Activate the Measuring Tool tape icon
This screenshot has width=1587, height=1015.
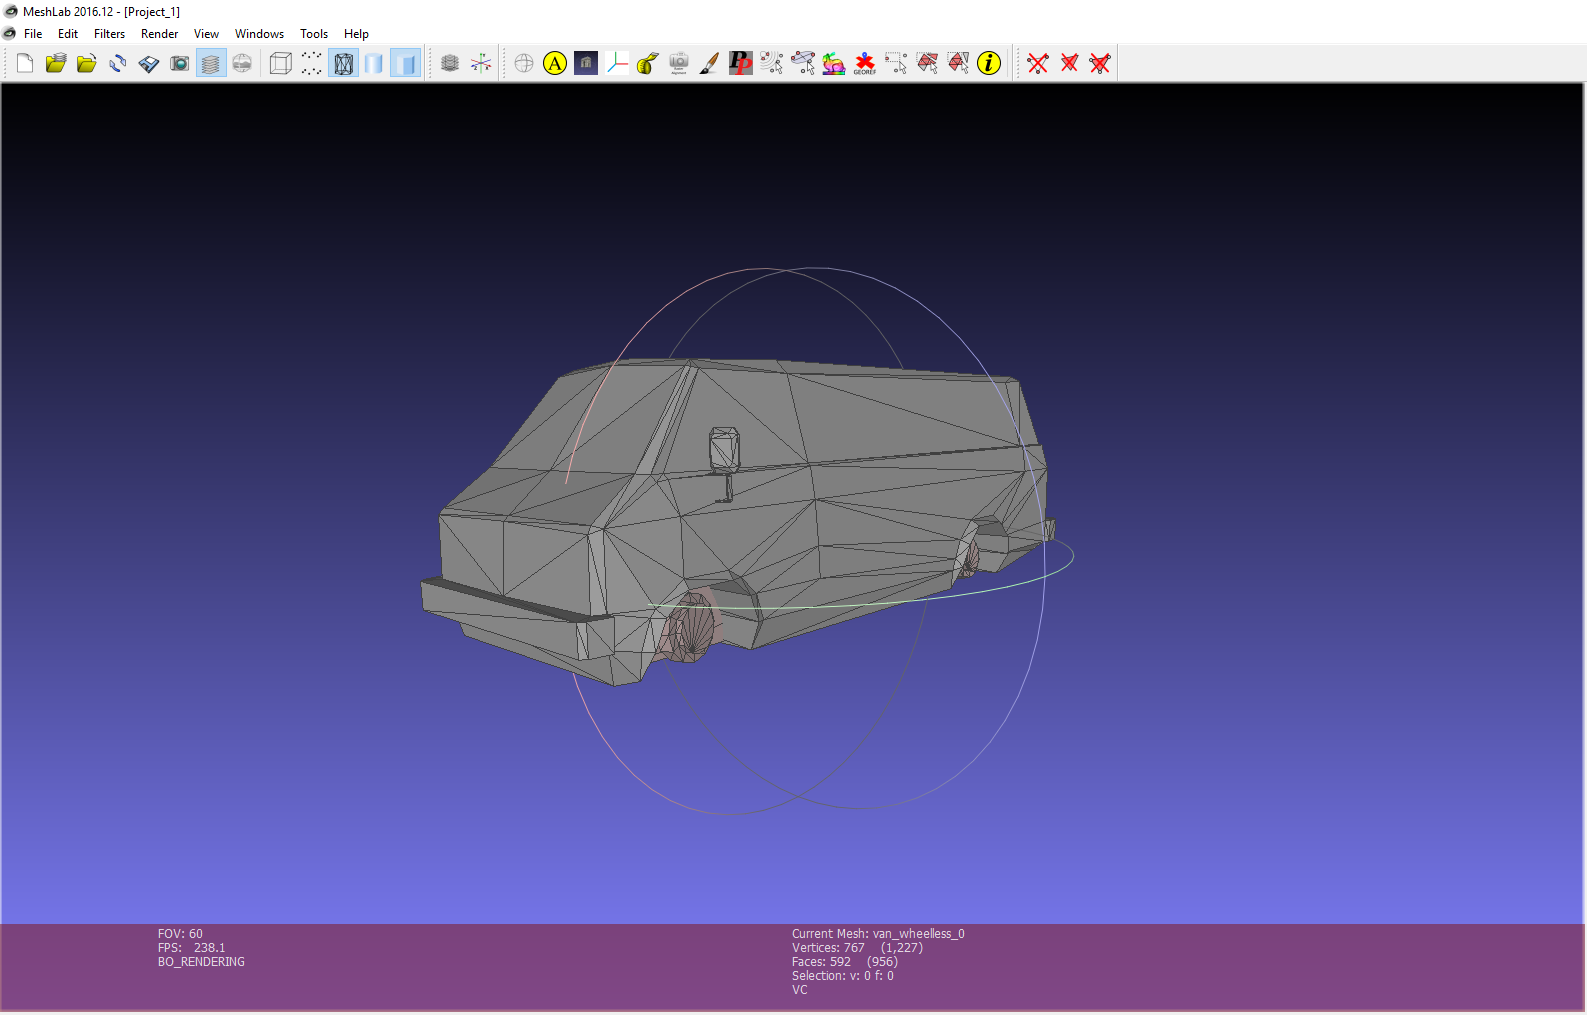[x=648, y=64]
